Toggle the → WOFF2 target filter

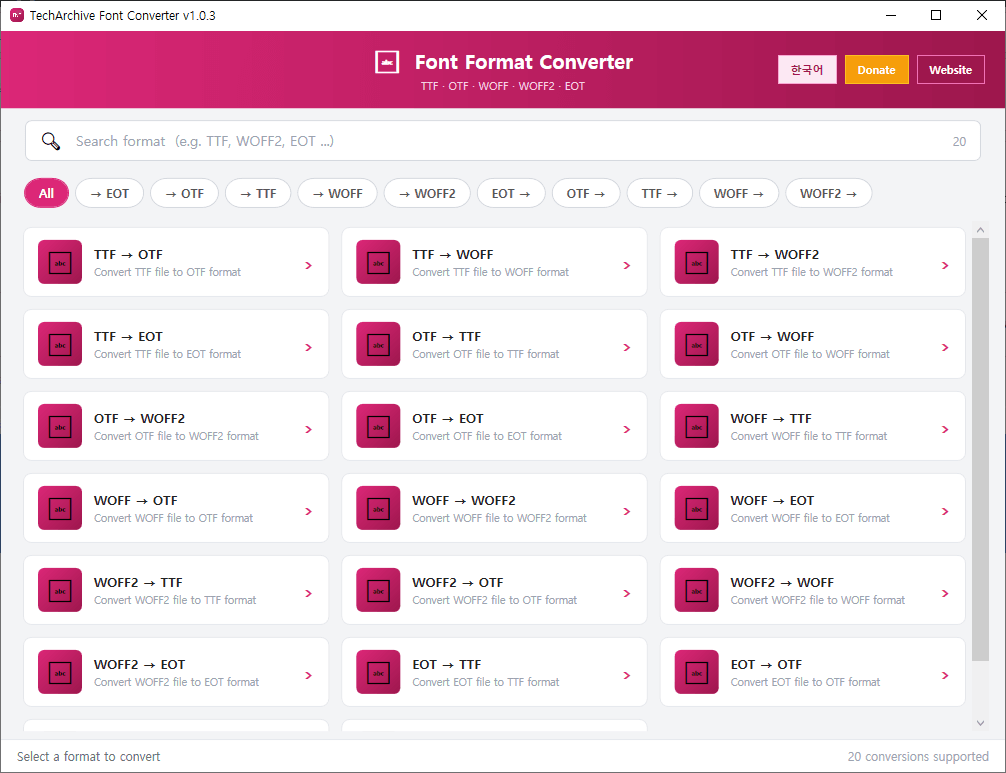point(427,193)
